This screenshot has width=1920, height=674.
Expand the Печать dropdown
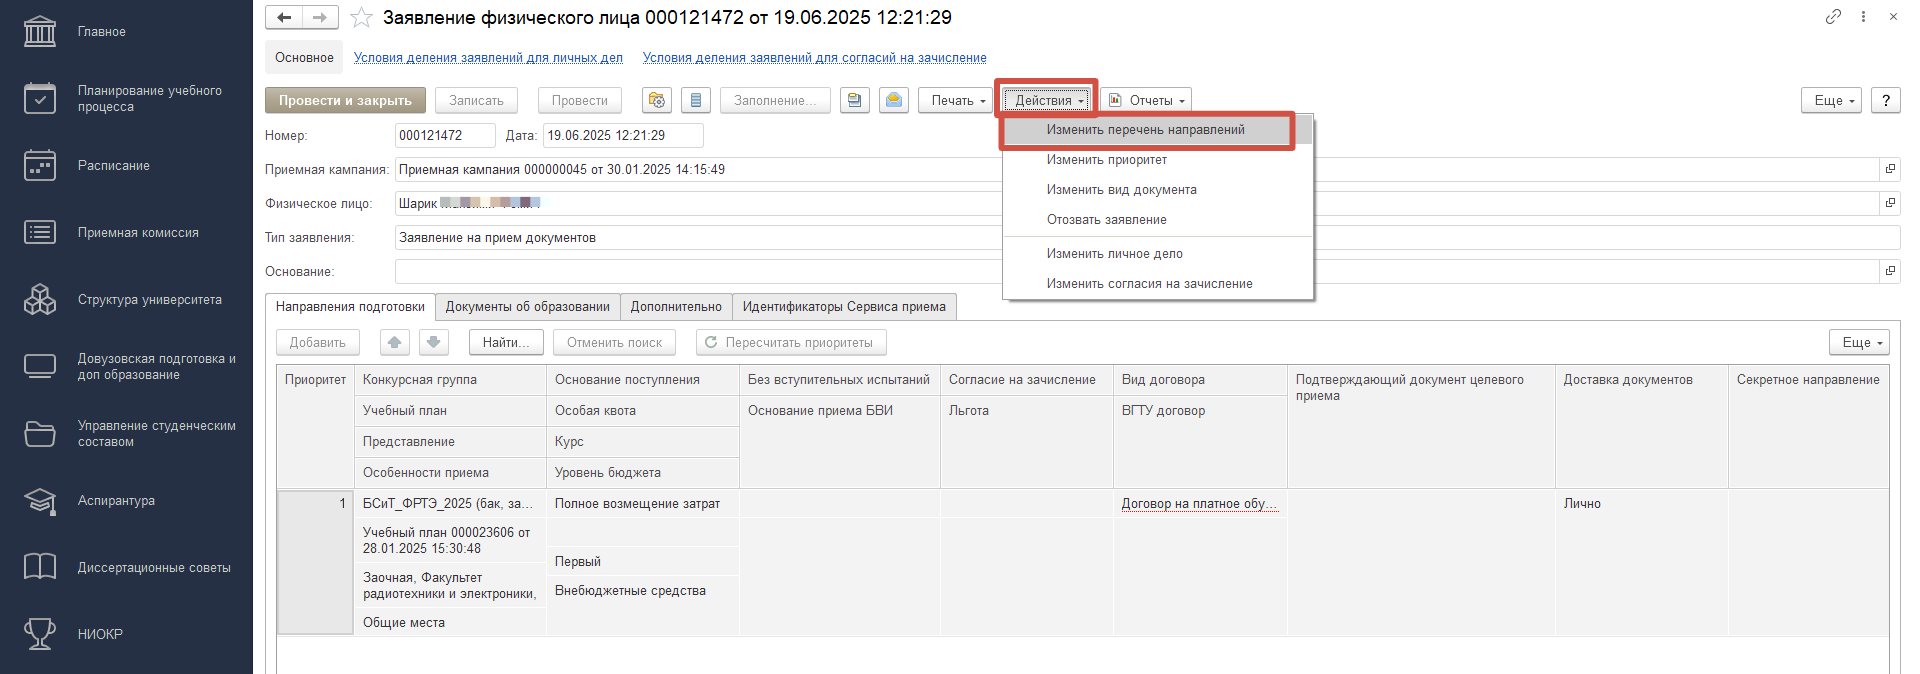click(957, 101)
